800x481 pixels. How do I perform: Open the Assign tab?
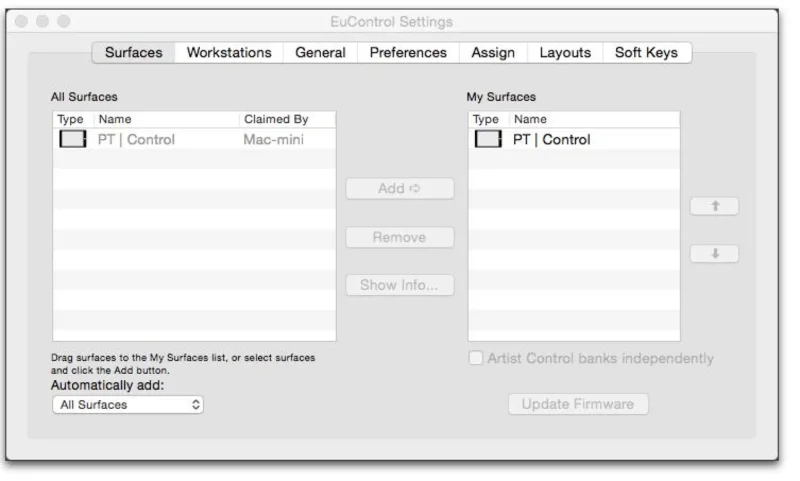tap(493, 53)
